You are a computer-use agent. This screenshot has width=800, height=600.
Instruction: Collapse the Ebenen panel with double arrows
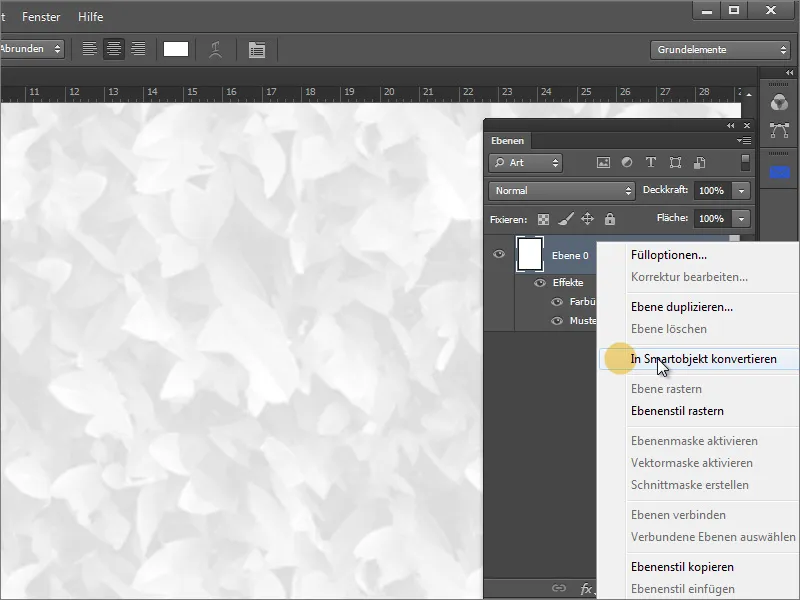[731, 126]
